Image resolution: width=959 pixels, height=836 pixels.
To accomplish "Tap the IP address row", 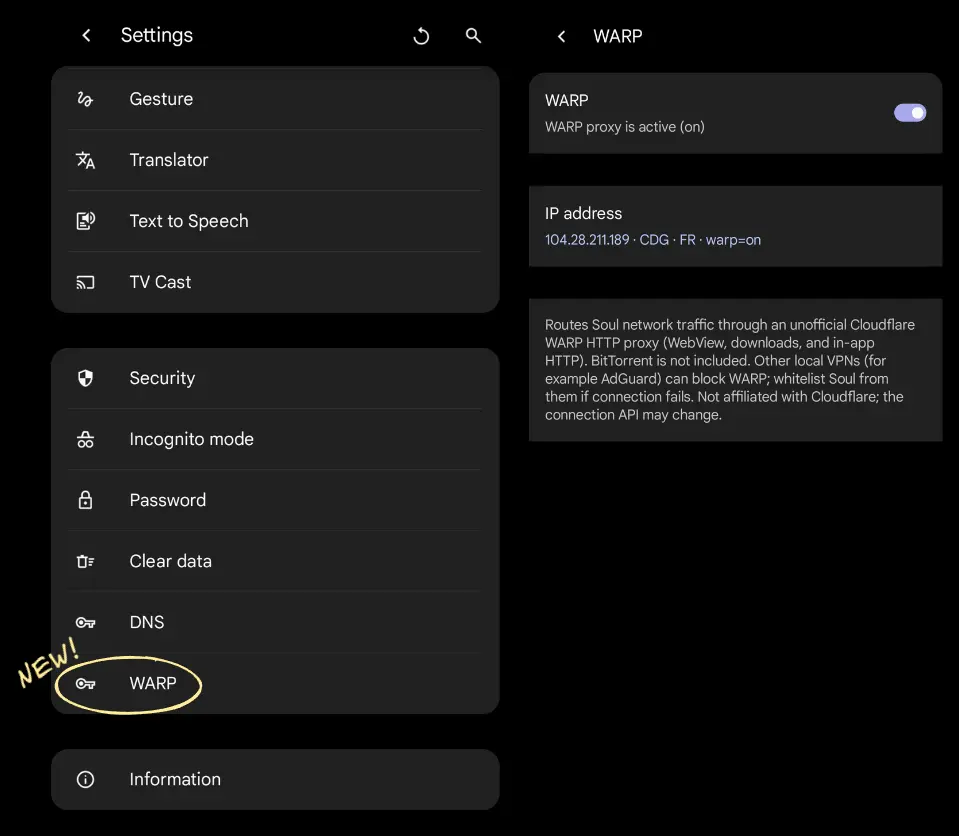I will [735, 226].
